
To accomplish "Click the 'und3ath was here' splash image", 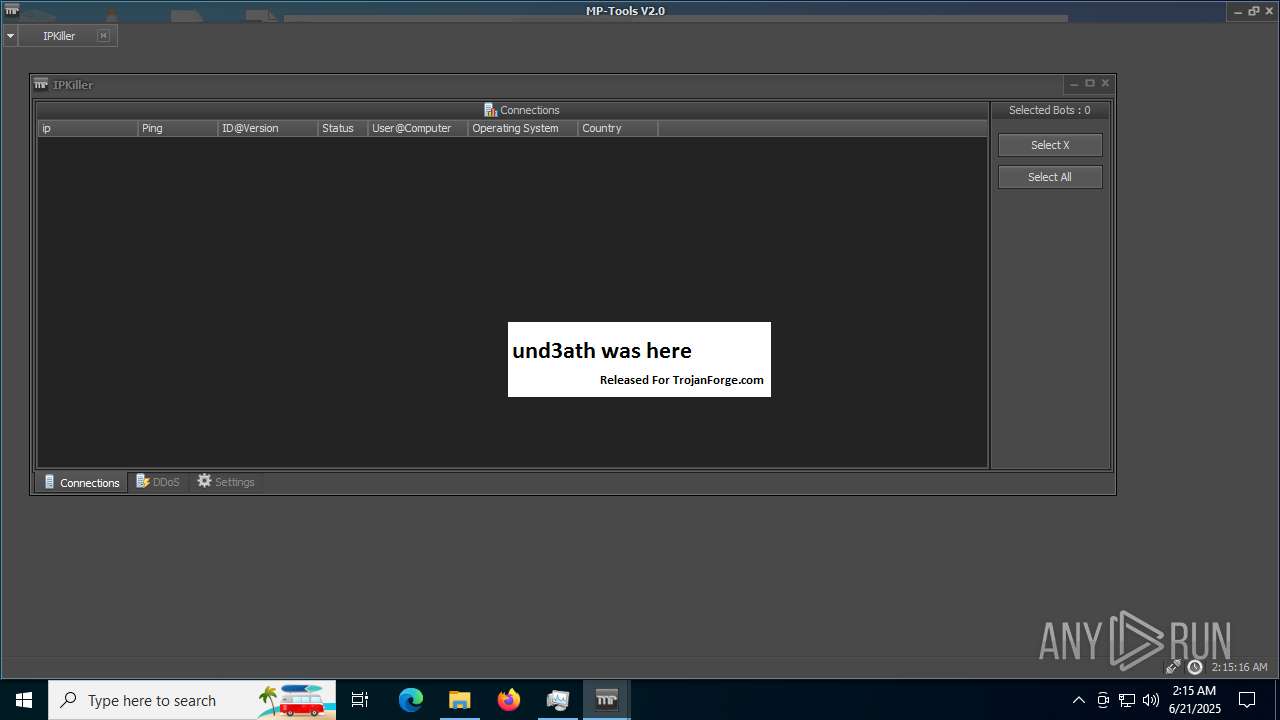I will (639, 359).
